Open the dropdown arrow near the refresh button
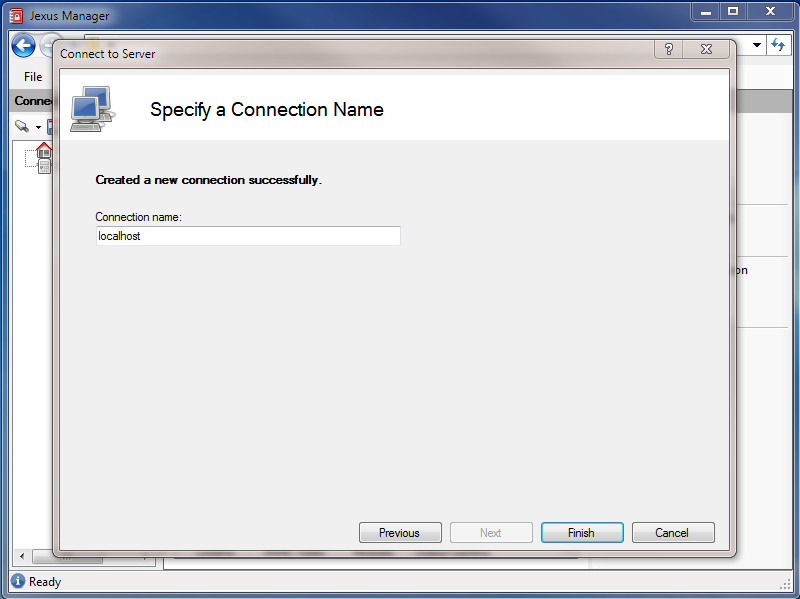Viewport: 800px width, 599px height. coord(756,45)
